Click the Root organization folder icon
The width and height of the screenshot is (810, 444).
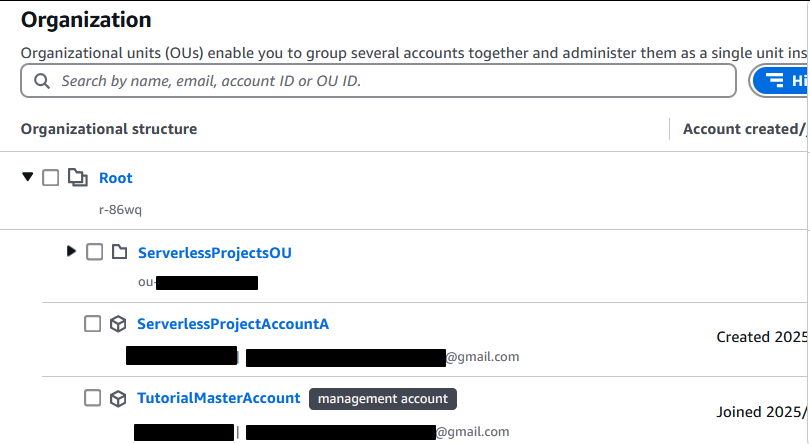[77, 177]
